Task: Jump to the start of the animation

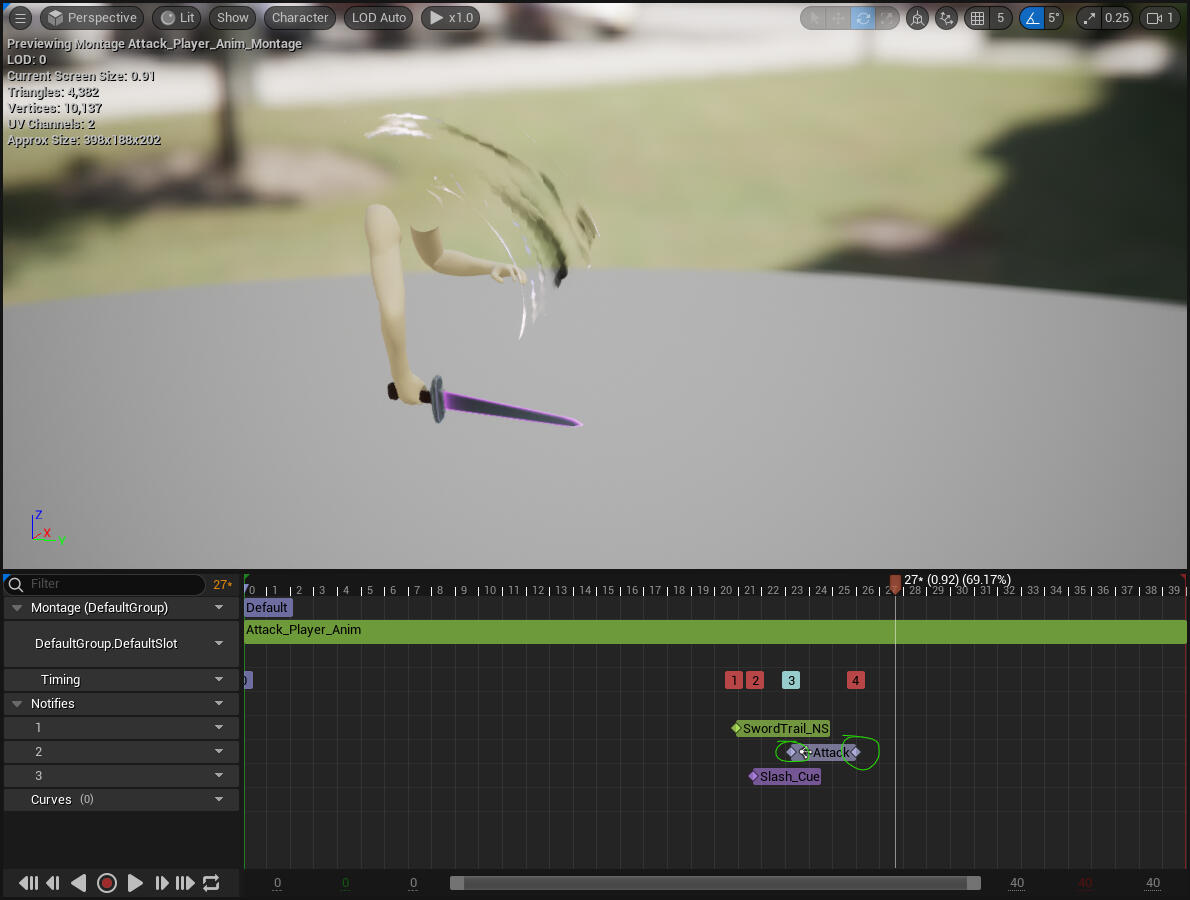Action: point(28,883)
